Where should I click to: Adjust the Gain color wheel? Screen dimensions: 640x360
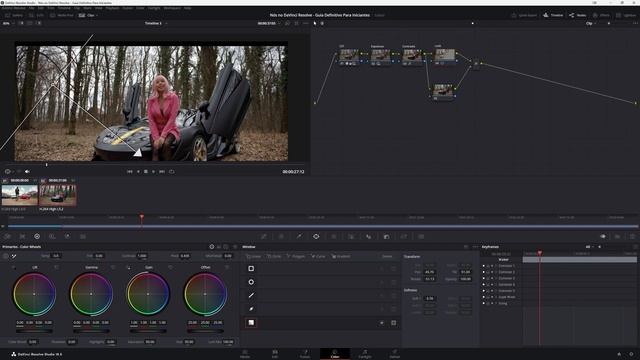[148, 294]
